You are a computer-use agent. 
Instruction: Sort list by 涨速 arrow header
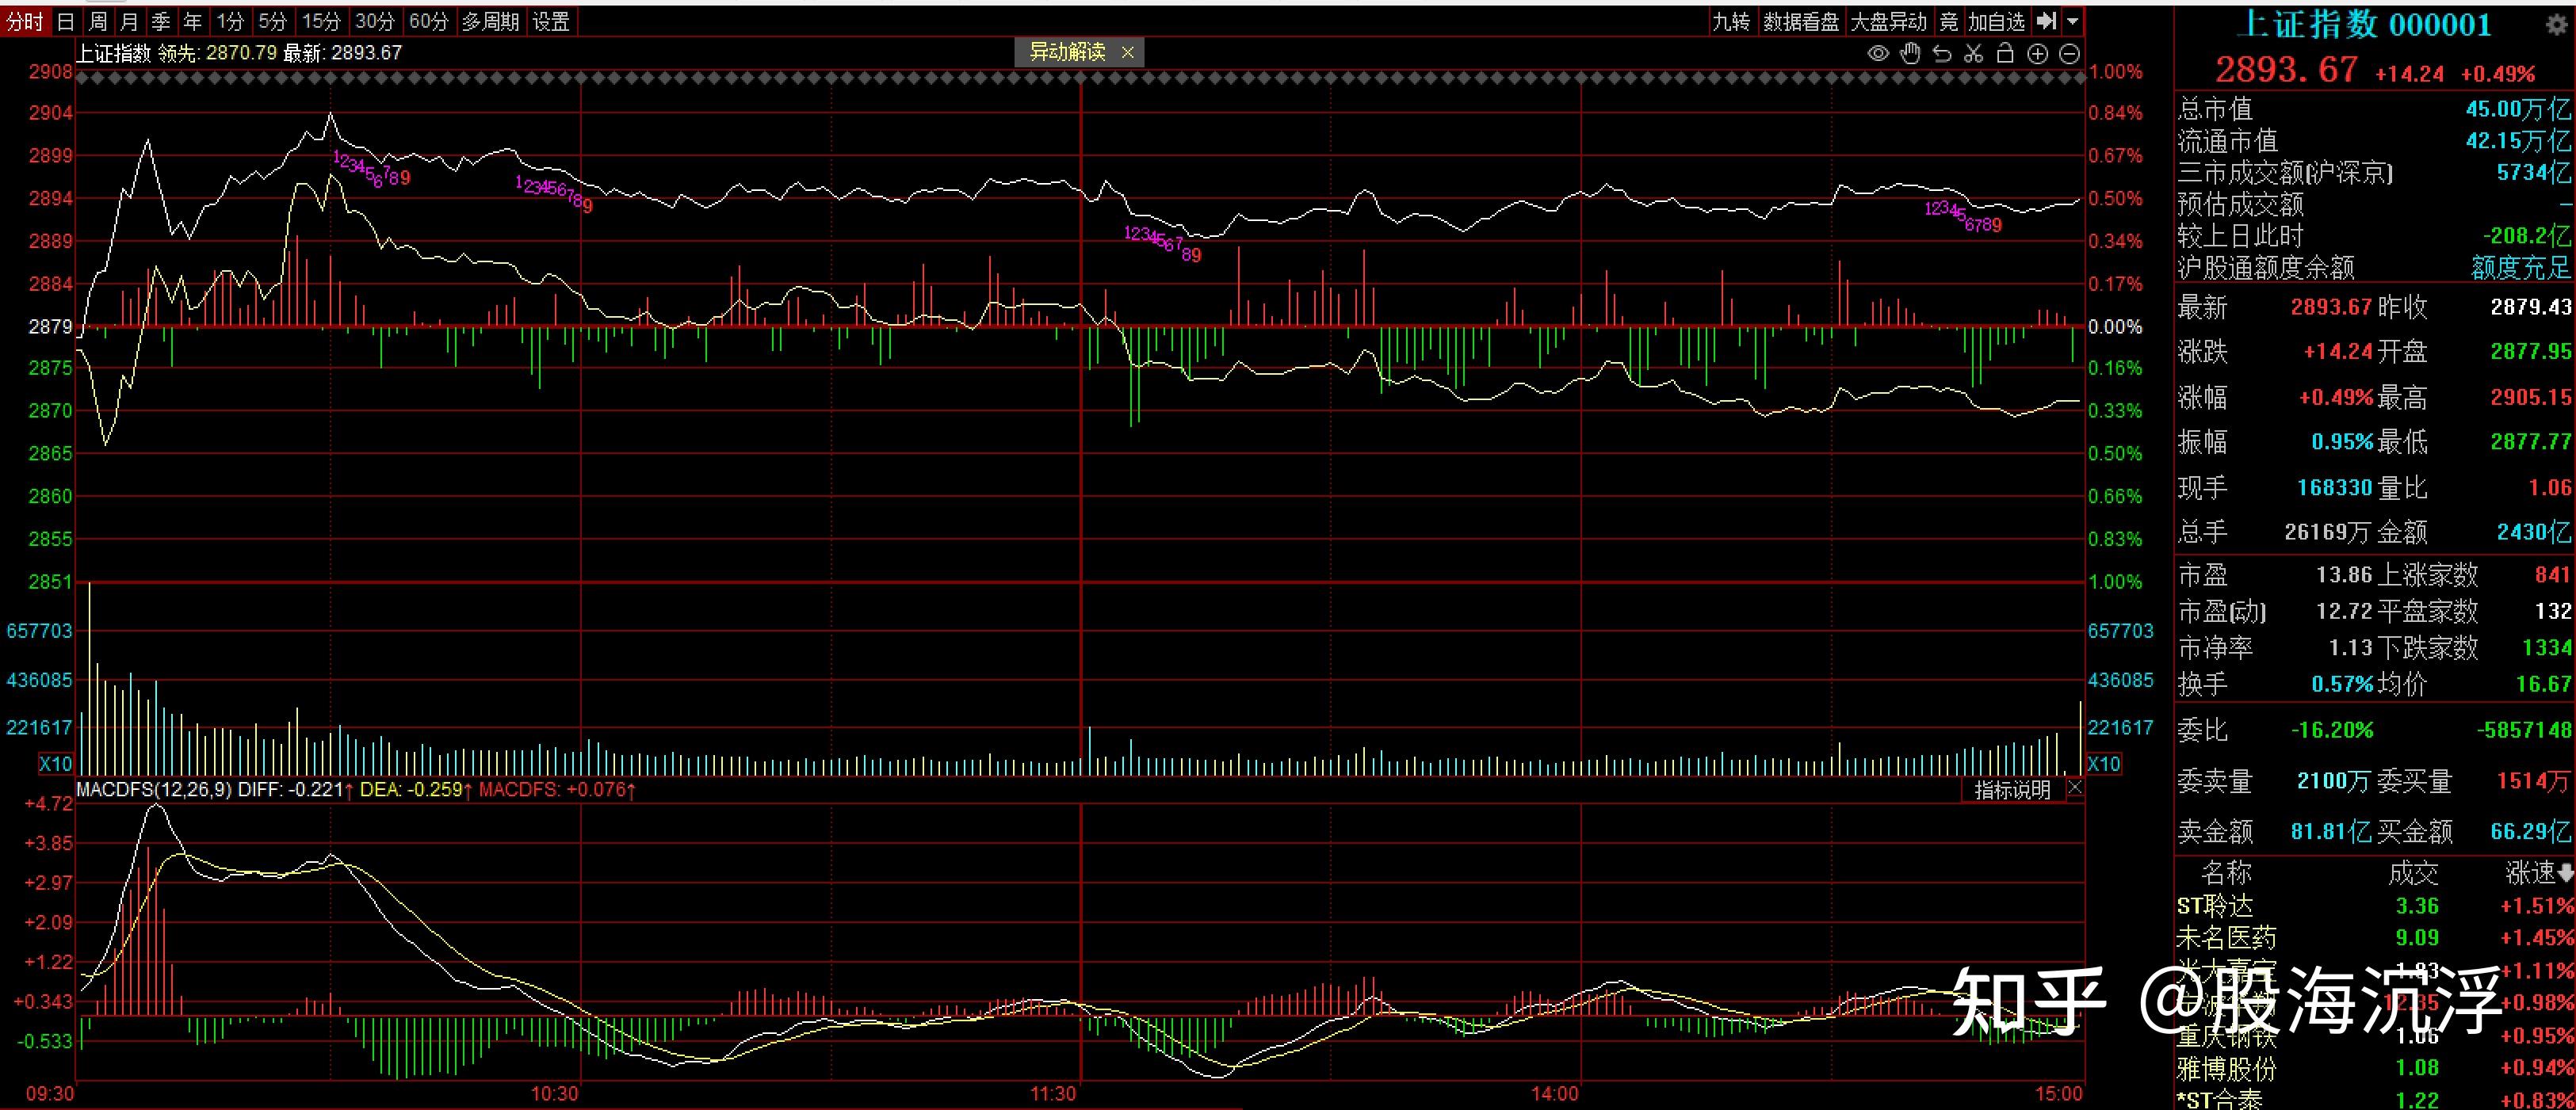[2540, 873]
